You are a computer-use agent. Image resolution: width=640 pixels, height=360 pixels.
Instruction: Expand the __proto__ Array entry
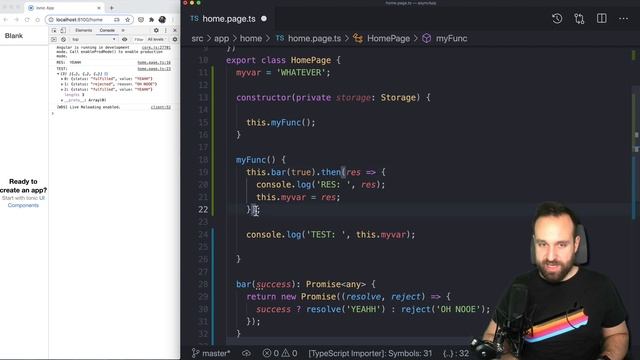point(62,100)
